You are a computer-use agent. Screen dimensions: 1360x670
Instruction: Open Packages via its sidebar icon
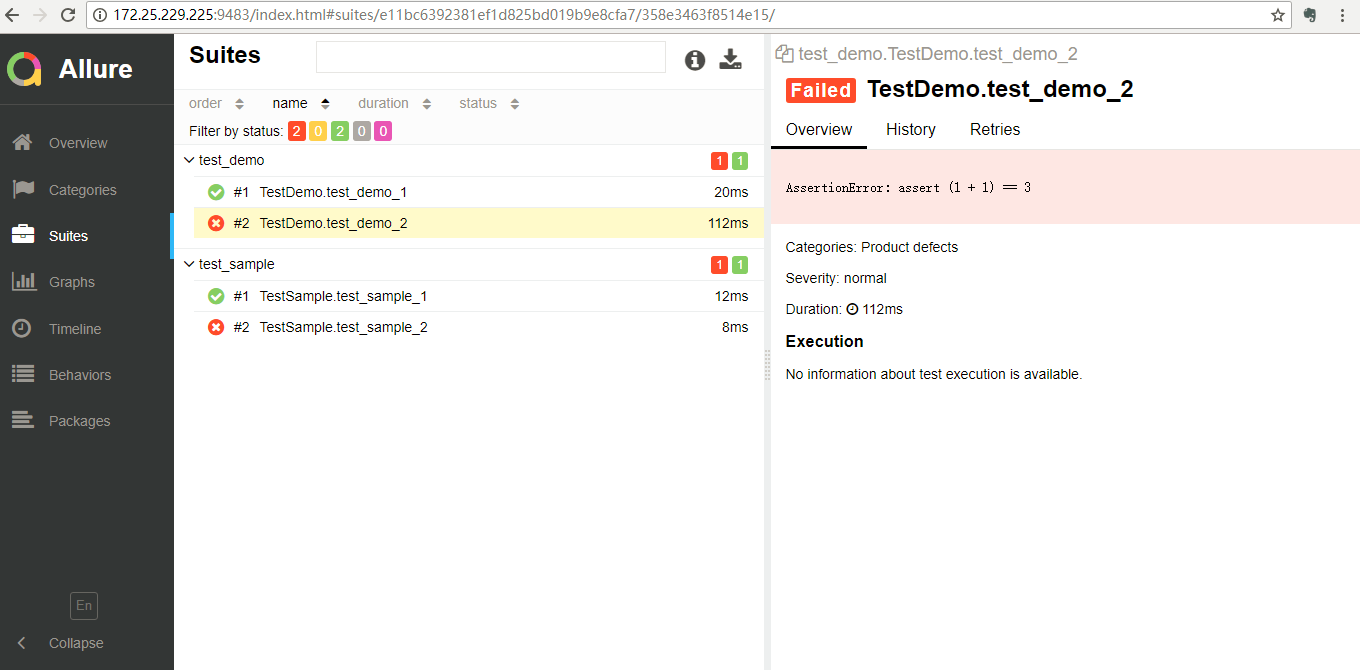coord(23,421)
